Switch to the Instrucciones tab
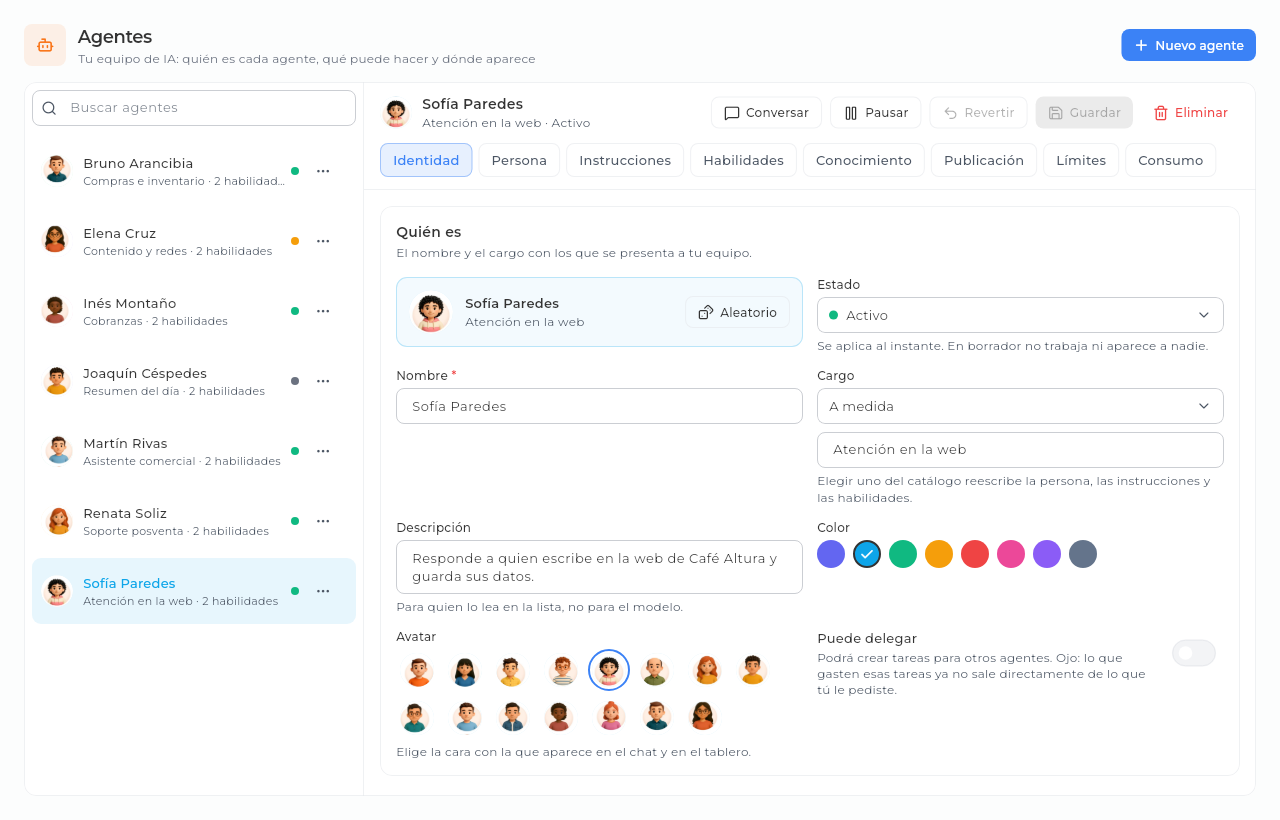 [x=625, y=160]
